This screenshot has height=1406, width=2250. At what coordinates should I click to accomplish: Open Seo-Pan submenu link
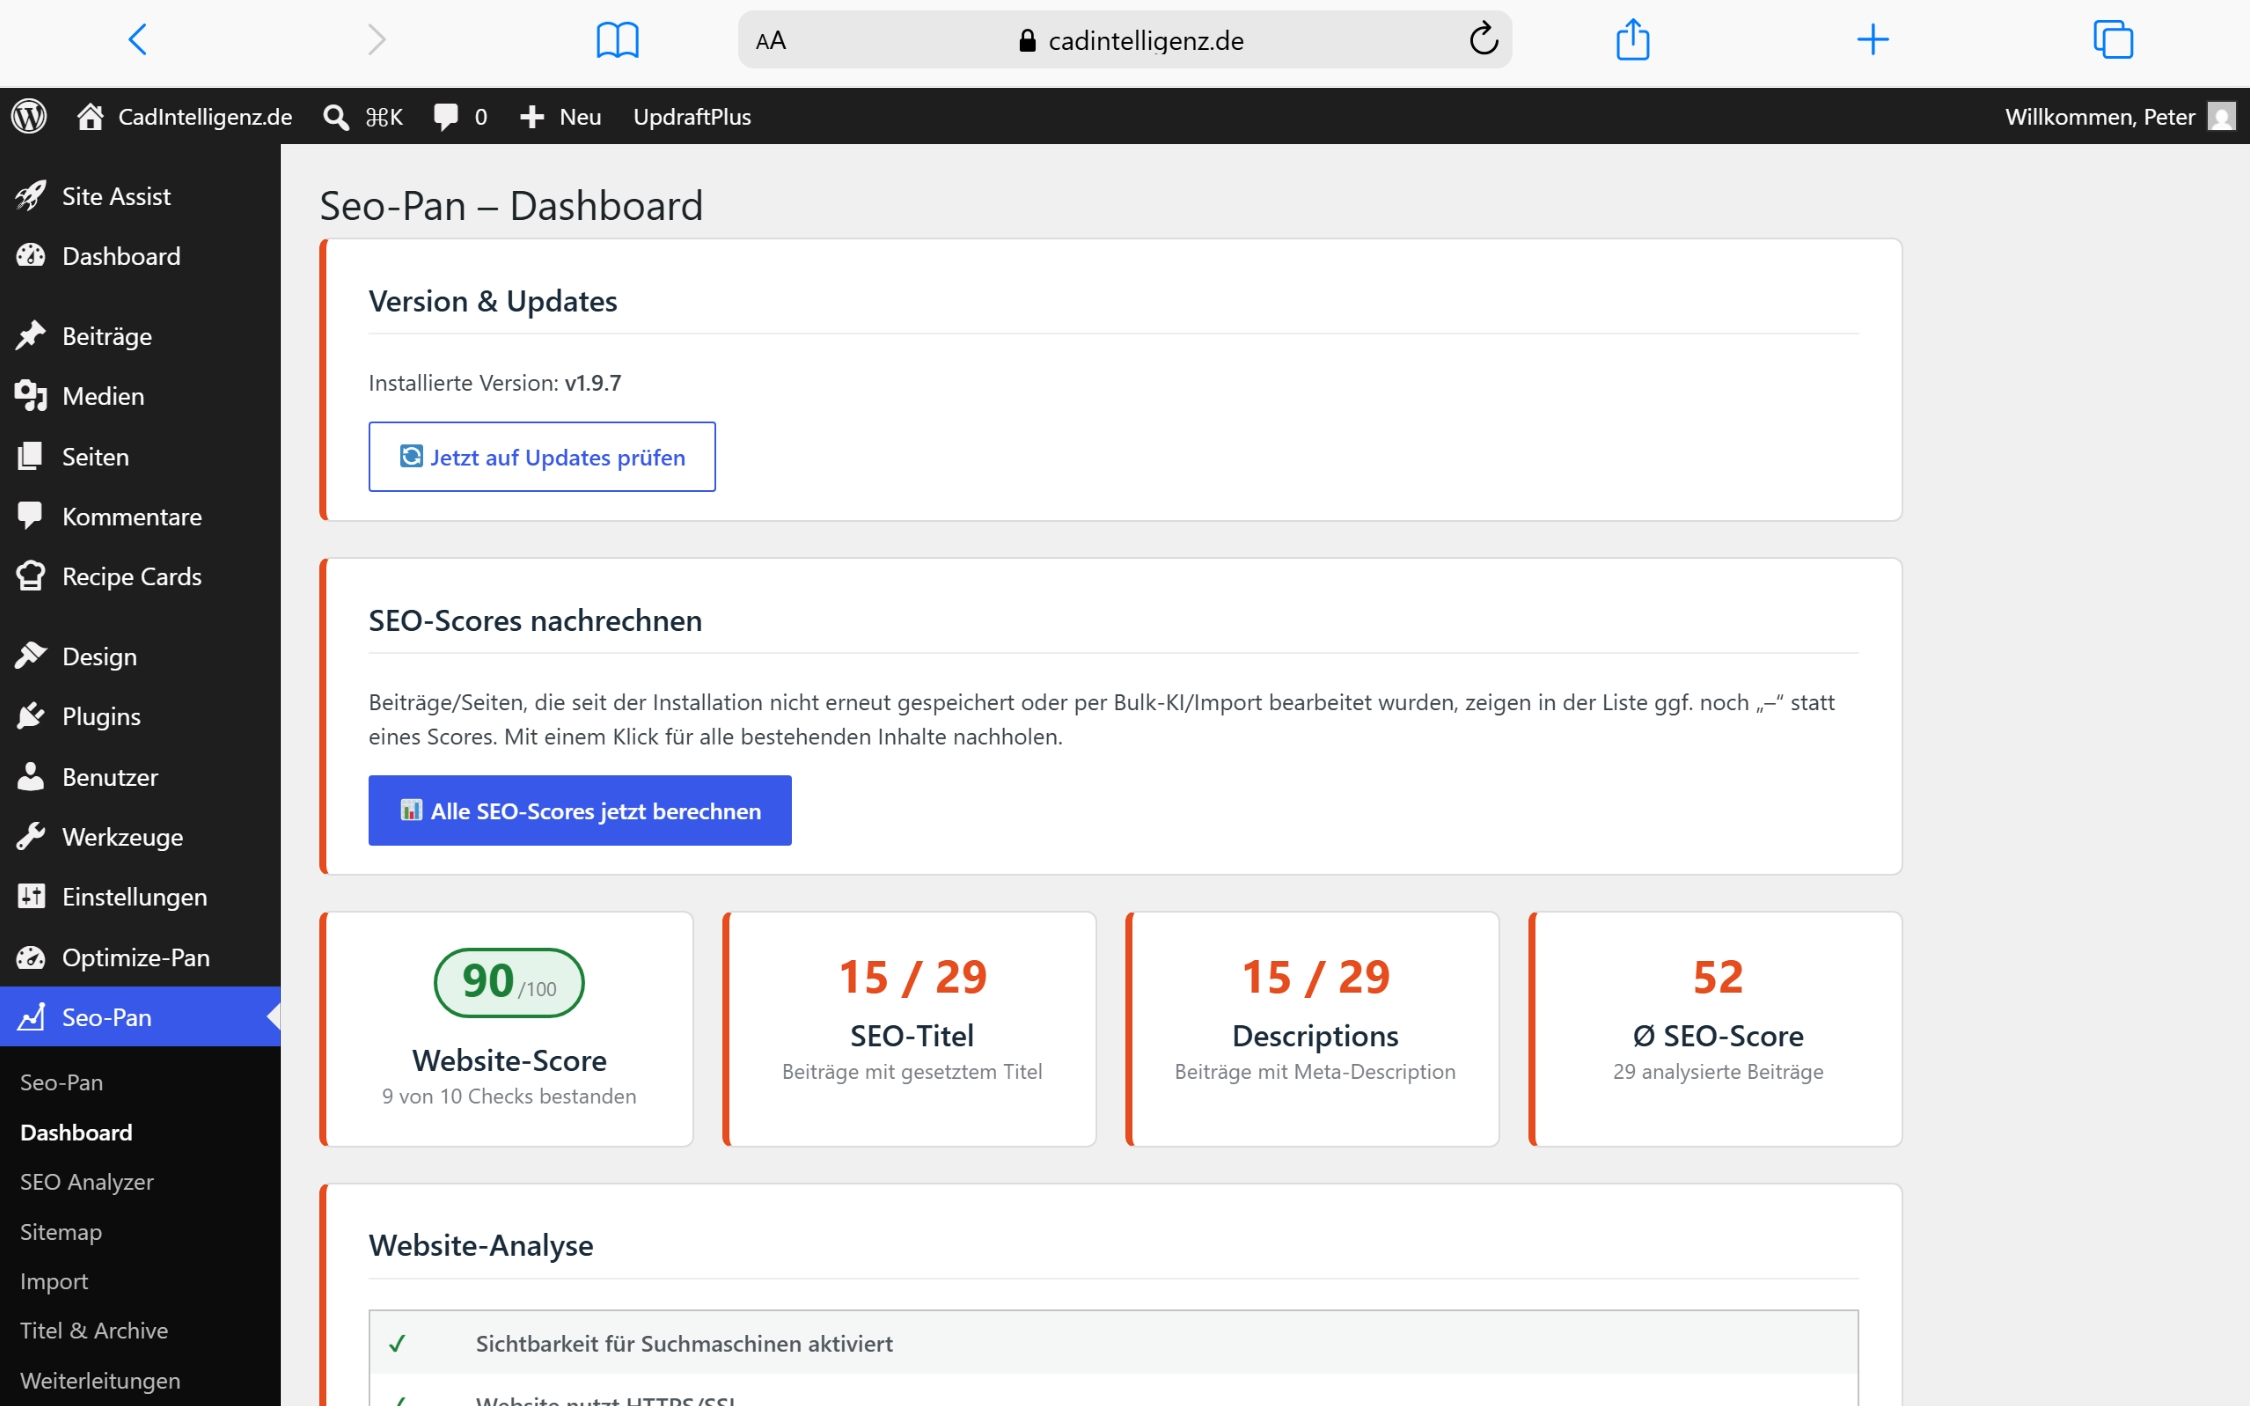(61, 1082)
